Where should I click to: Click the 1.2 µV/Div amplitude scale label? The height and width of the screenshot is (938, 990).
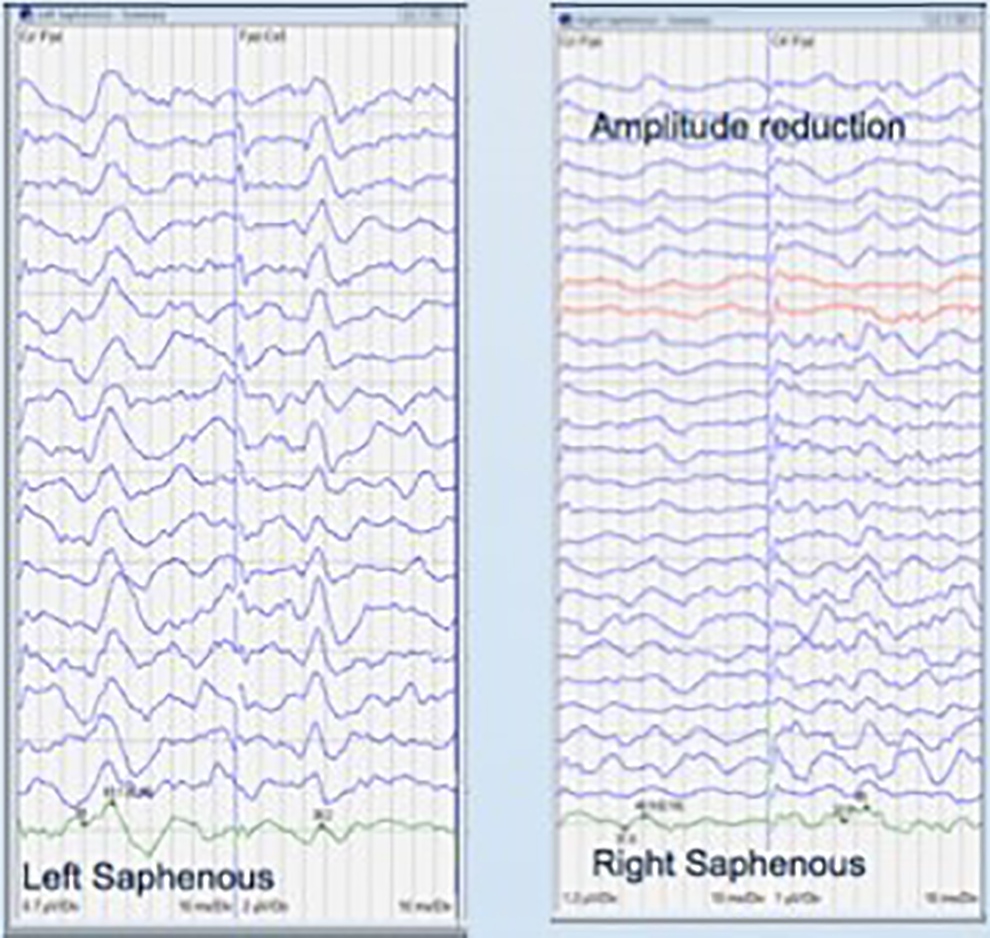pos(590,897)
